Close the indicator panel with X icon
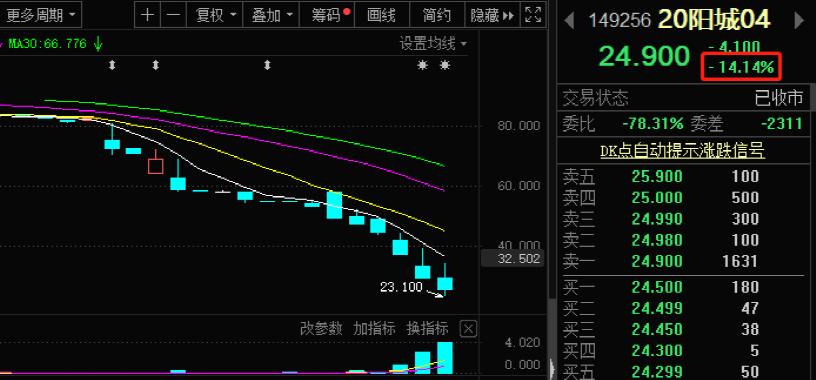Image resolution: width=816 pixels, height=380 pixels. click(468, 328)
